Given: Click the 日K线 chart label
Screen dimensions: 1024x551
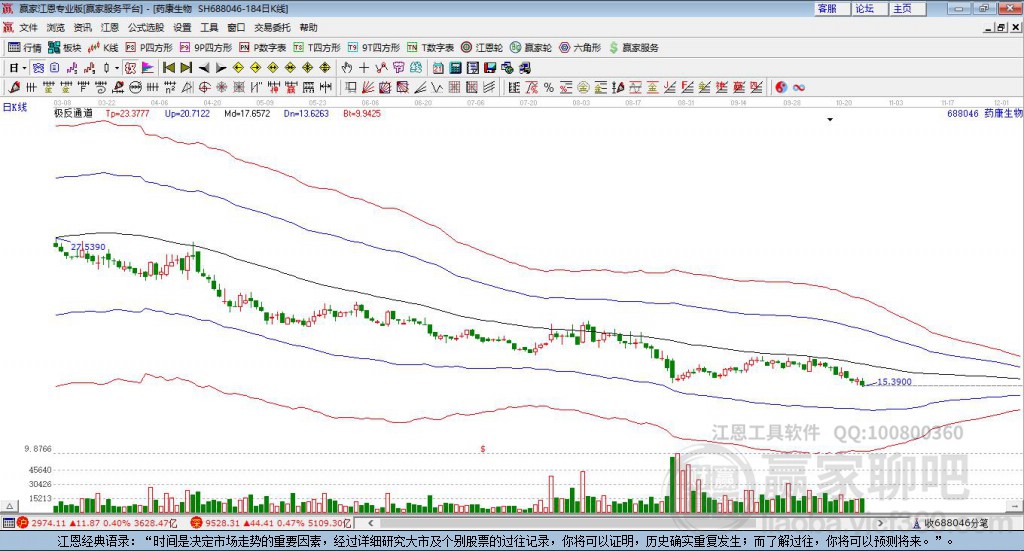Looking at the screenshot, I should (15, 108).
